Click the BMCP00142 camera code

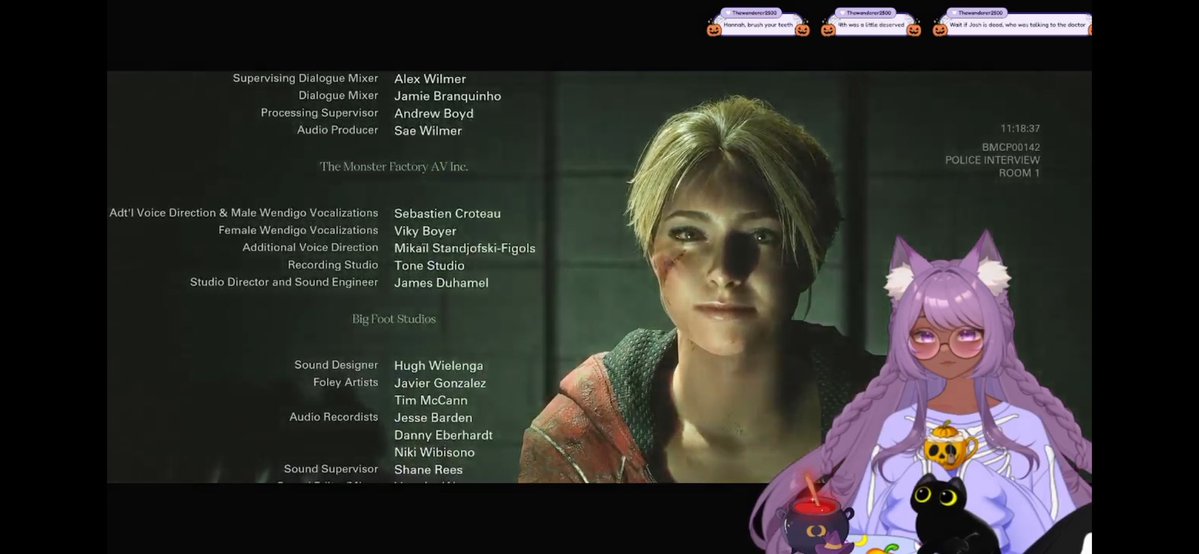[1011, 148]
